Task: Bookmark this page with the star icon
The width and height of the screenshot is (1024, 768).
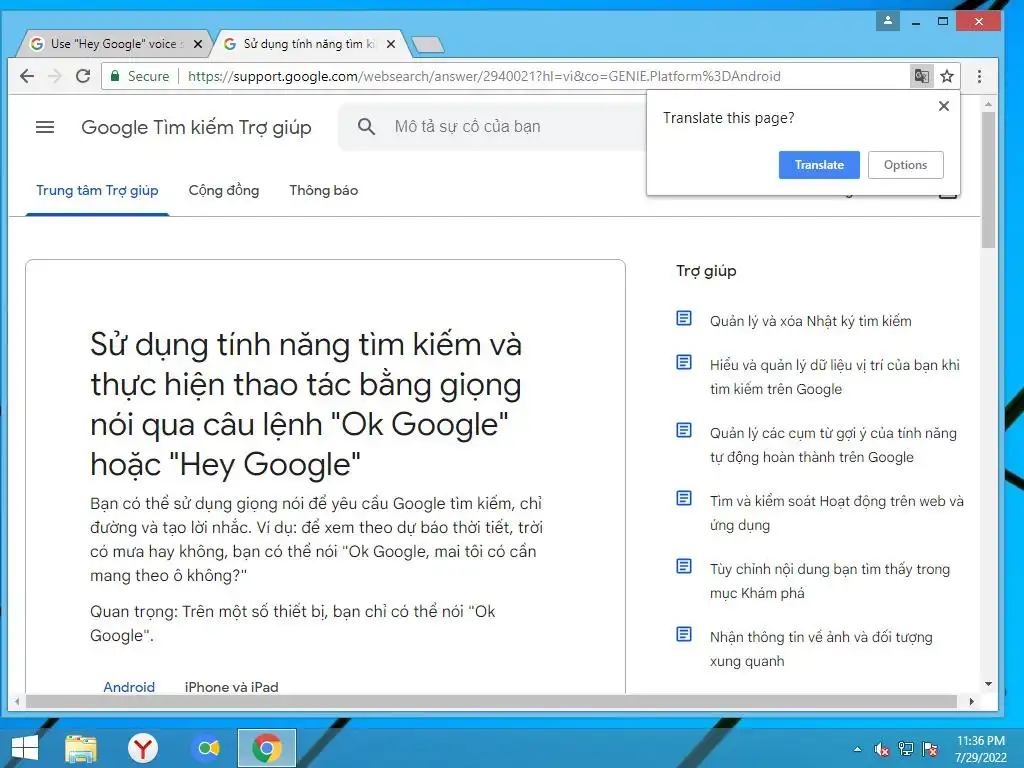Action: click(x=947, y=76)
